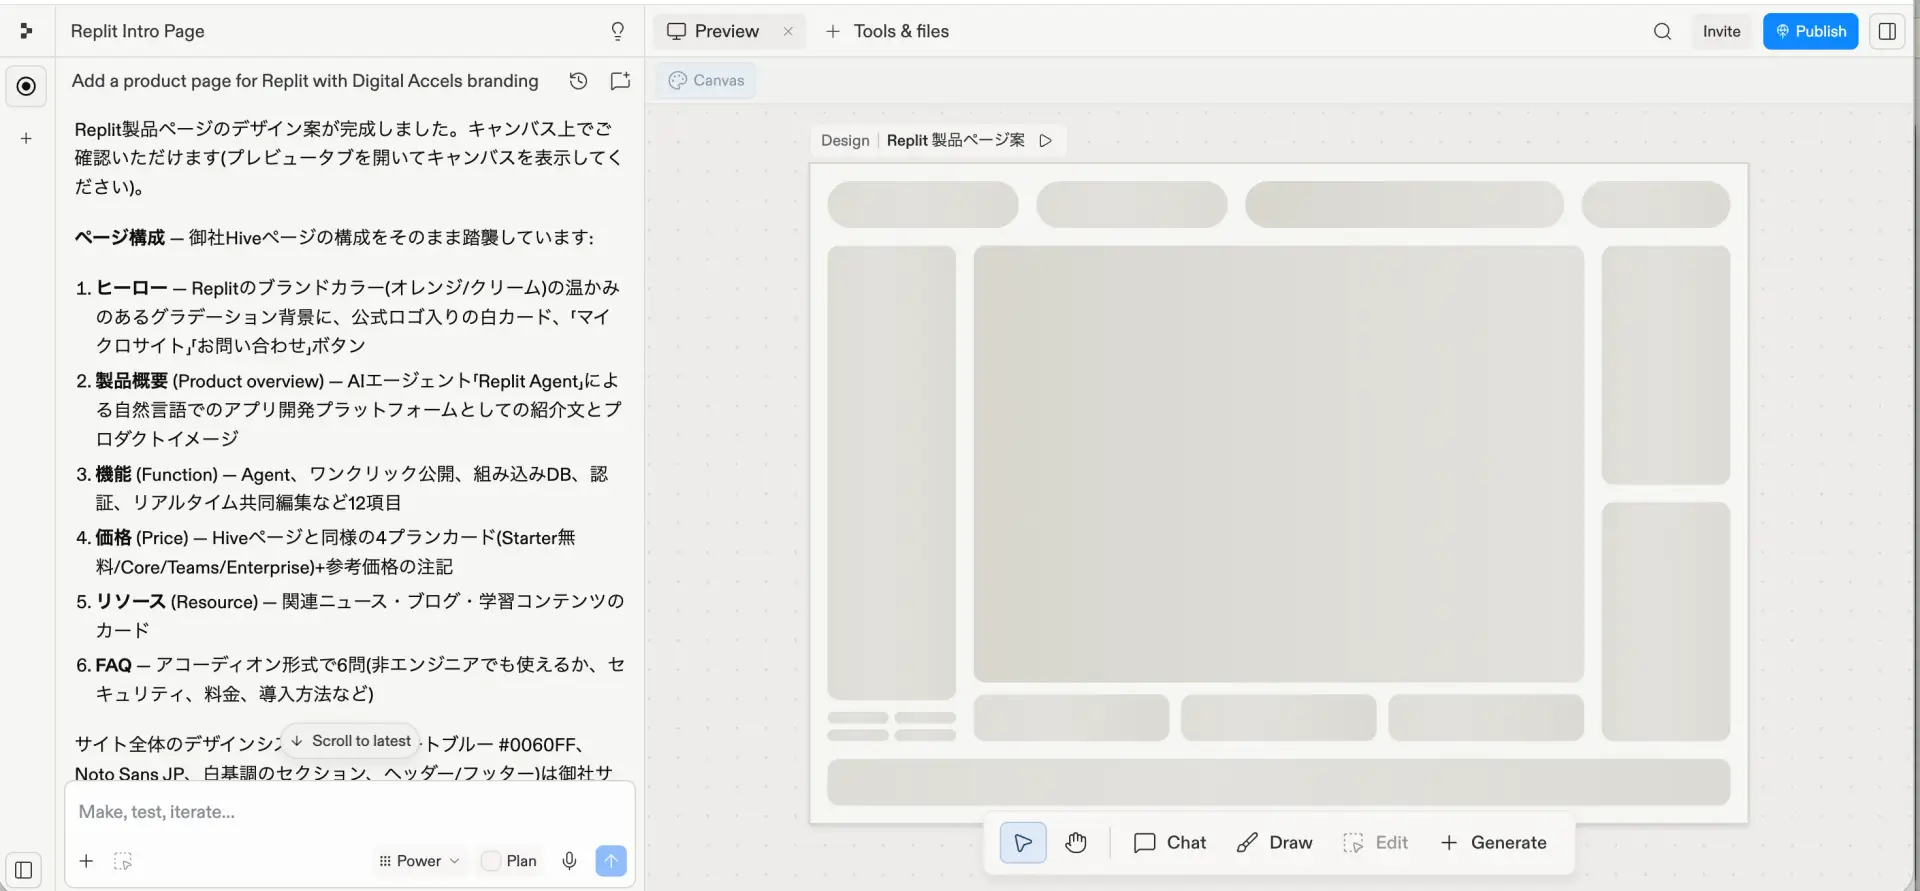Screen dimensions: 1920x891
Task: Open the Power mode dropdown
Action: tap(419, 861)
